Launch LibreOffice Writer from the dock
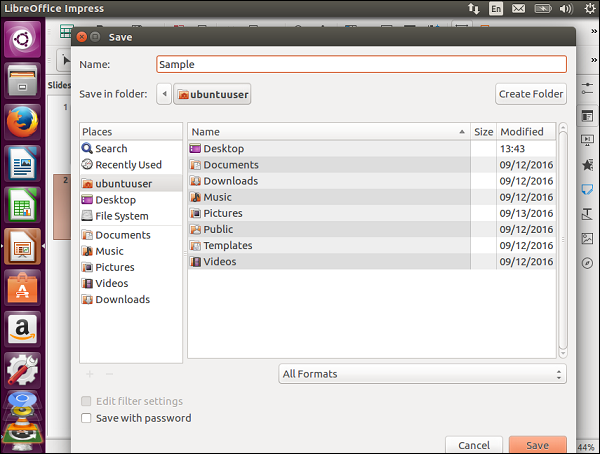 click(x=22, y=164)
